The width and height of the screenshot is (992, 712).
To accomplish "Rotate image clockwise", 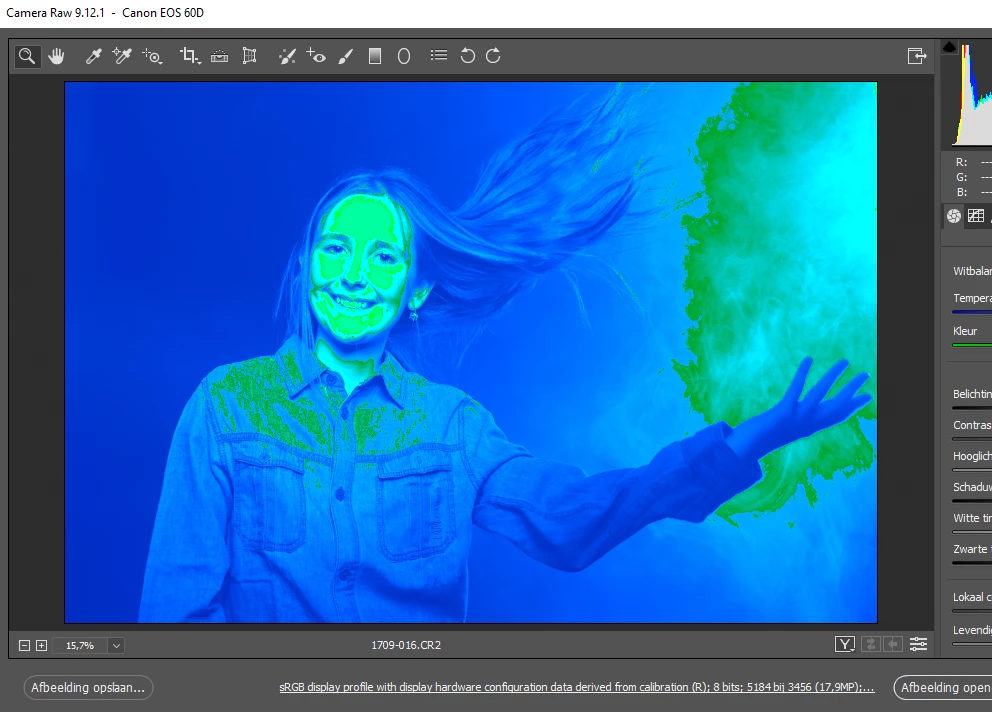I will [x=493, y=56].
